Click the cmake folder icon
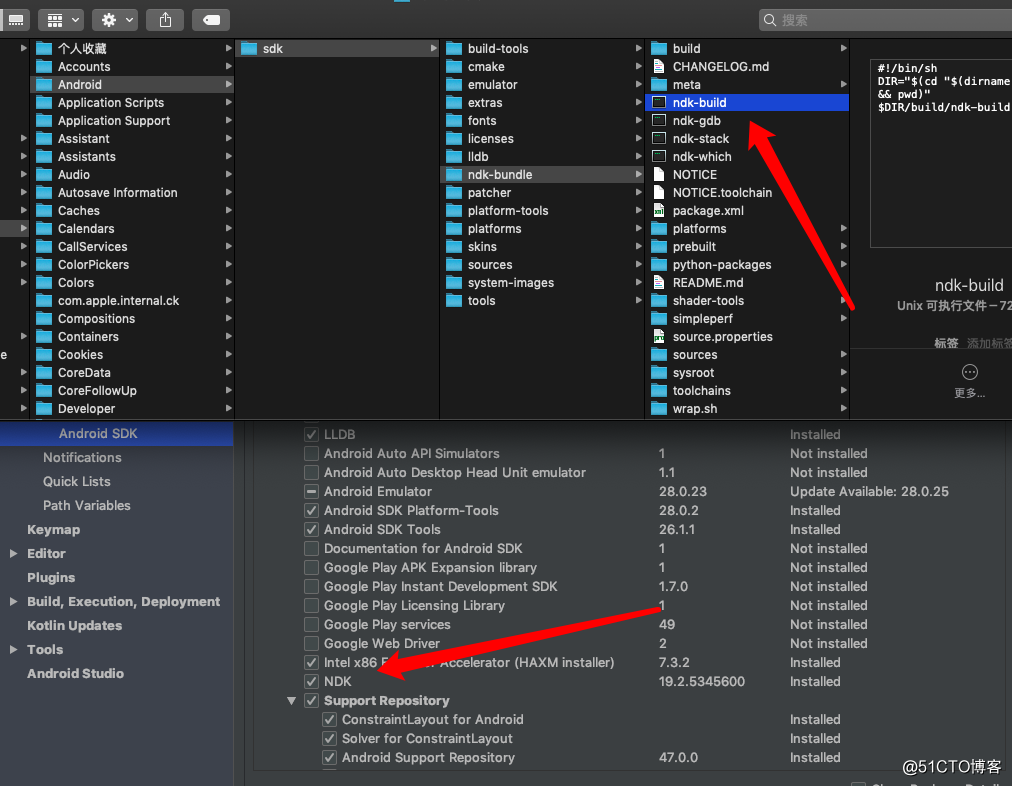Viewport: 1012px width, 786px height. coord(454,66)
